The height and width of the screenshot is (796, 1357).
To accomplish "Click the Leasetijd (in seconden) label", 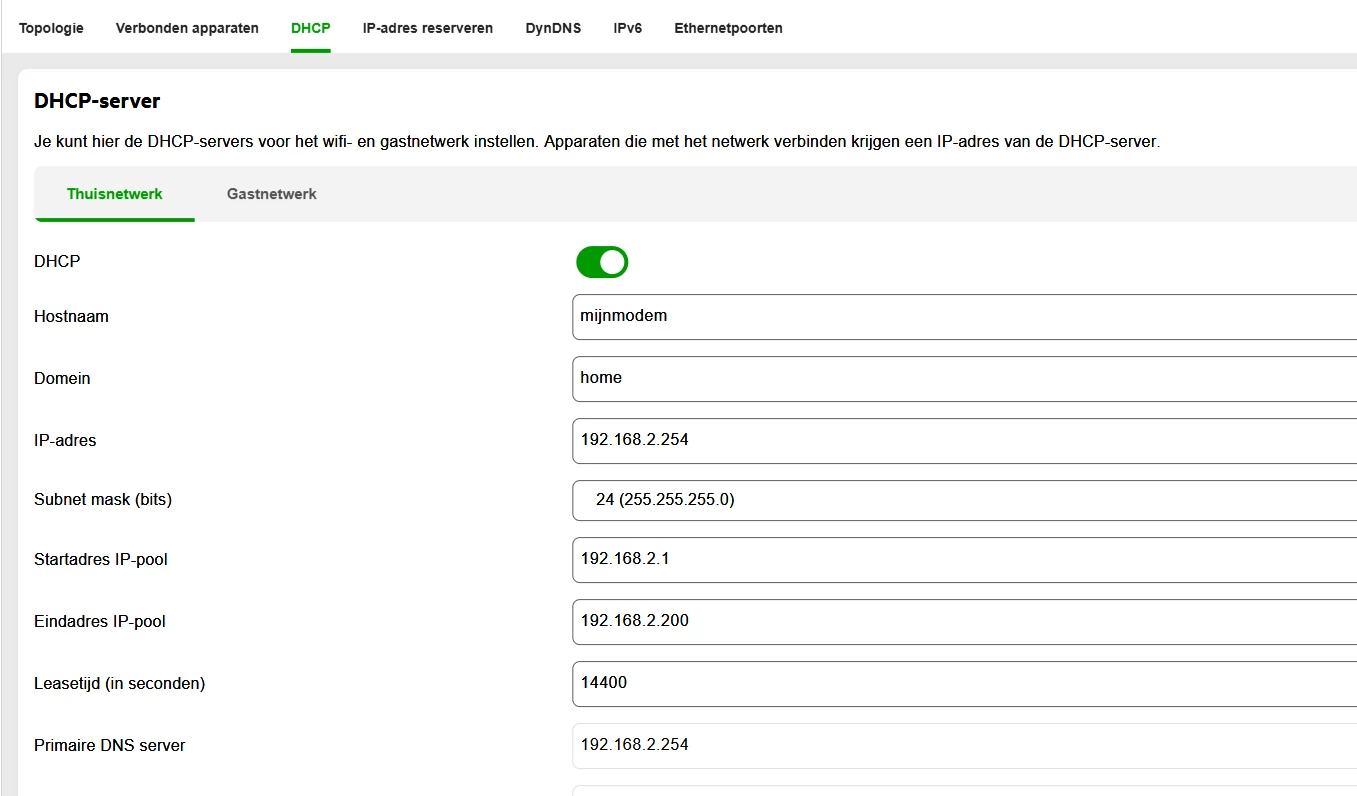I will coord(119,684).
